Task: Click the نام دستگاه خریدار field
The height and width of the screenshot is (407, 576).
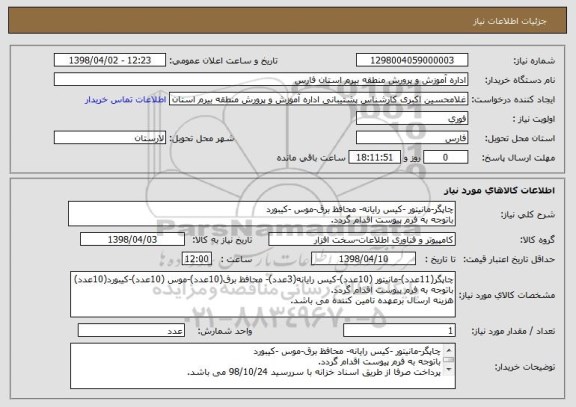Action: tap(261, 79)
